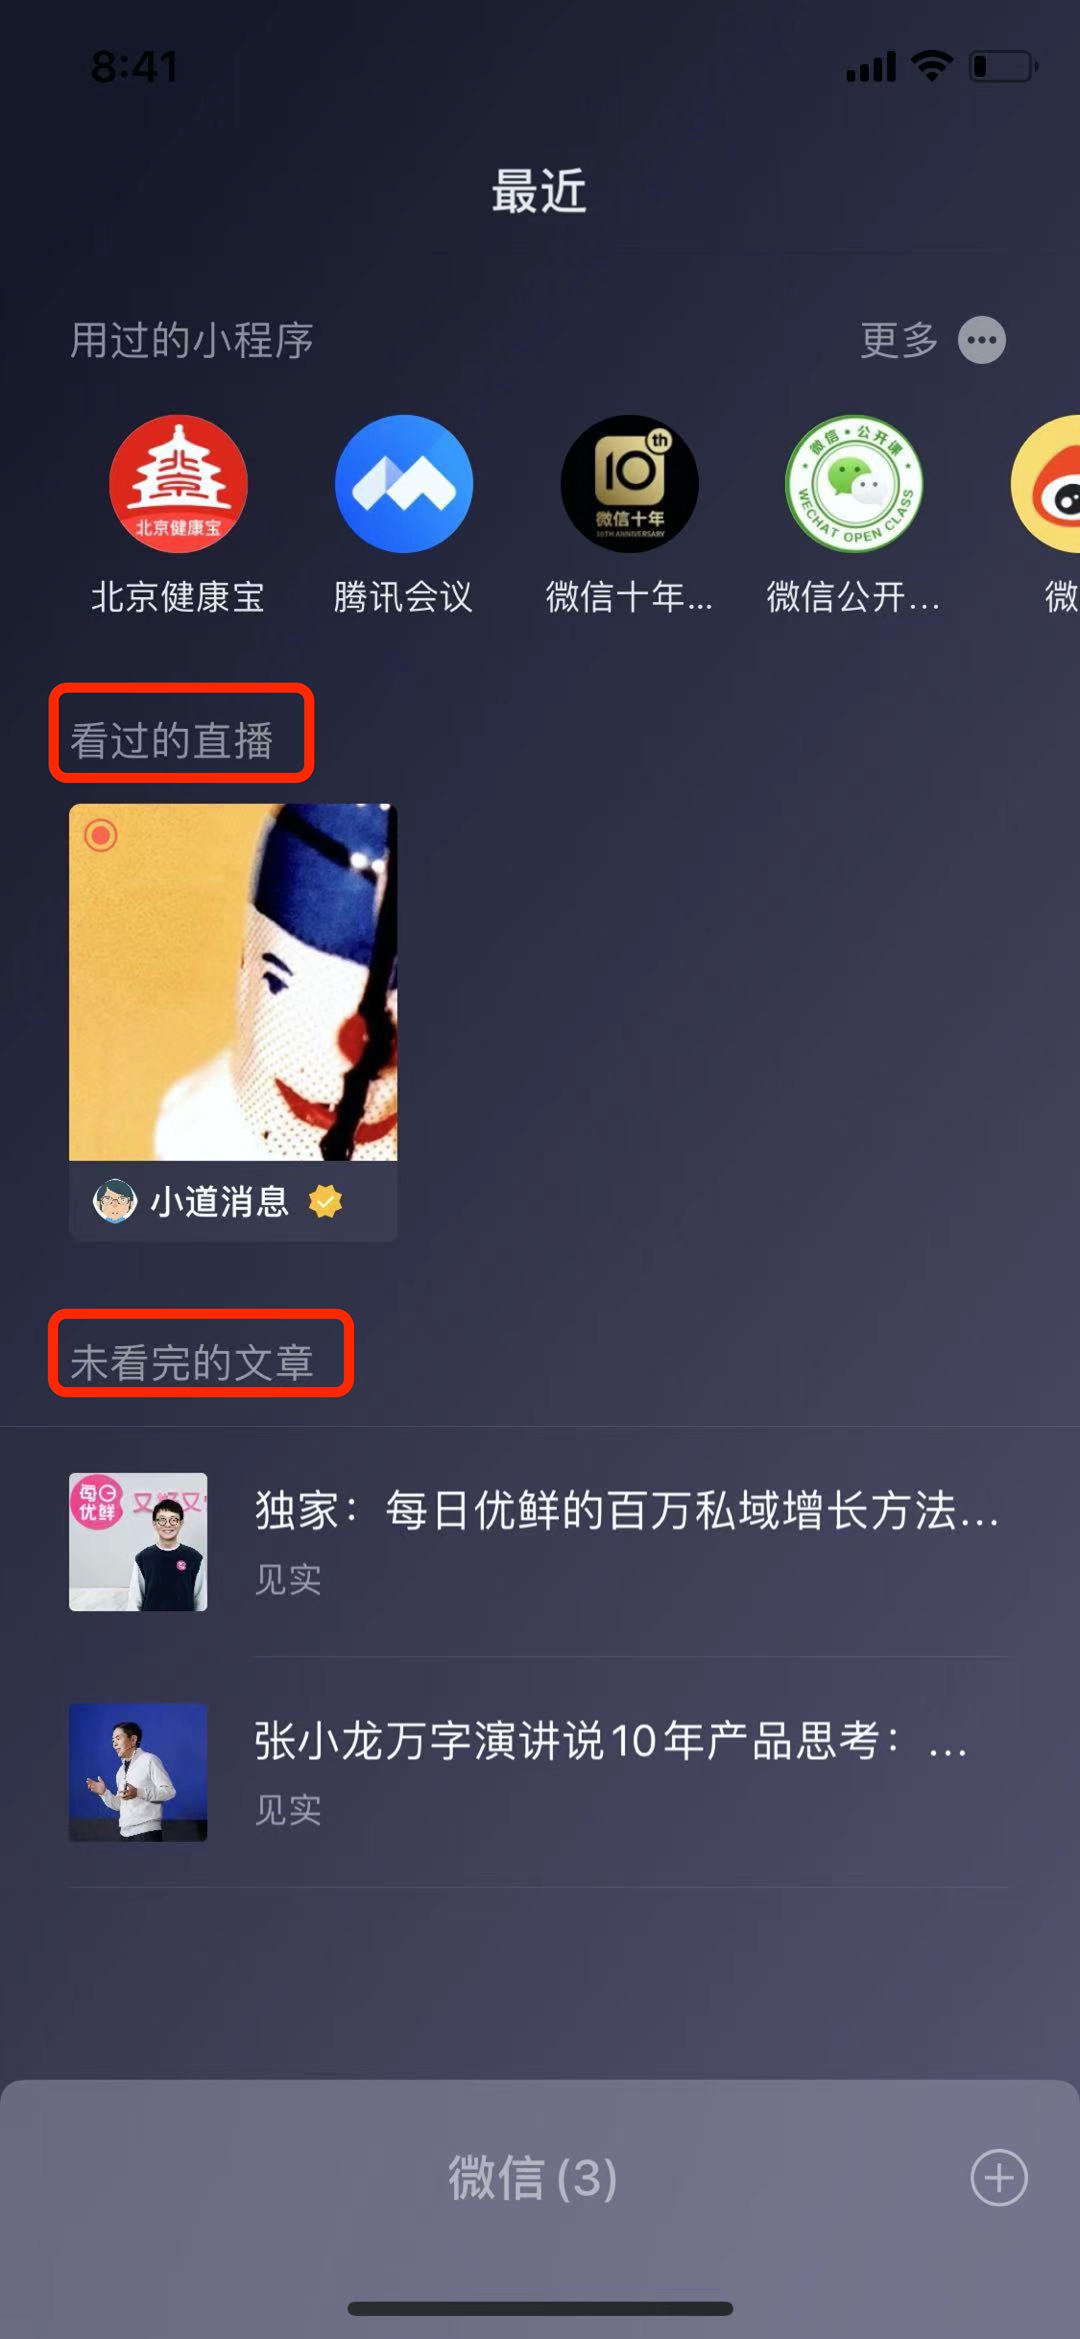Screen dimensions: 1080x2339
Task: Tap the 未看完的文章 section header
Action: (192, 1362)
